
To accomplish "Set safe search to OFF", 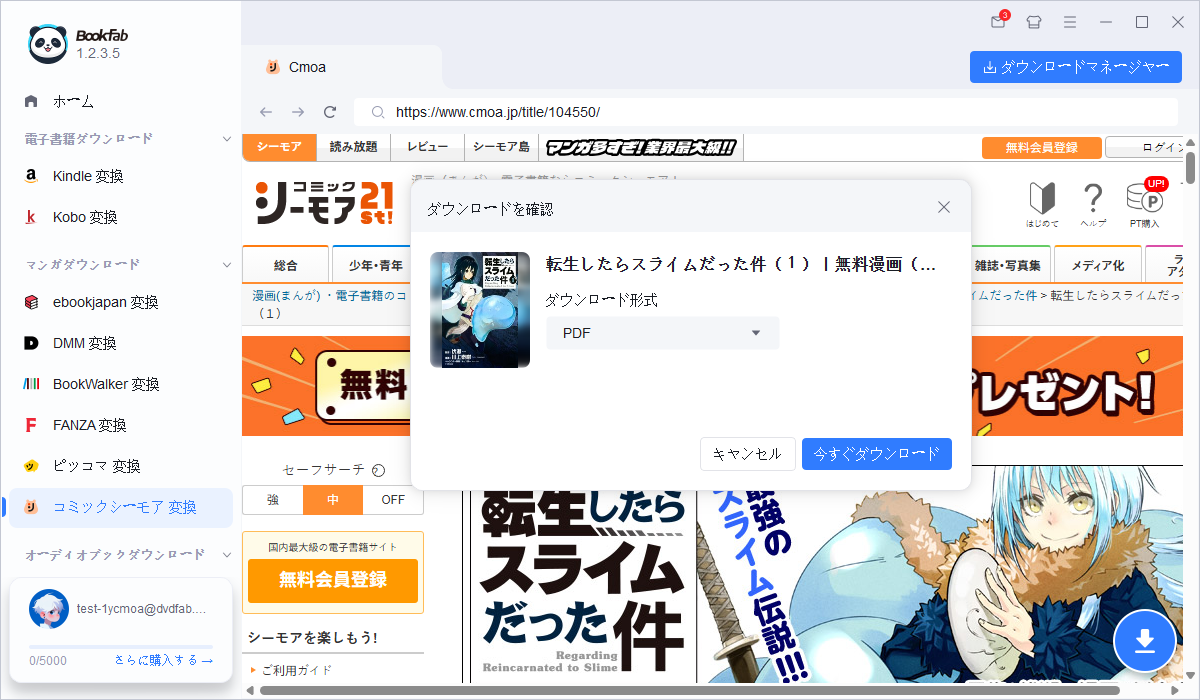I will tap(393, 499).
